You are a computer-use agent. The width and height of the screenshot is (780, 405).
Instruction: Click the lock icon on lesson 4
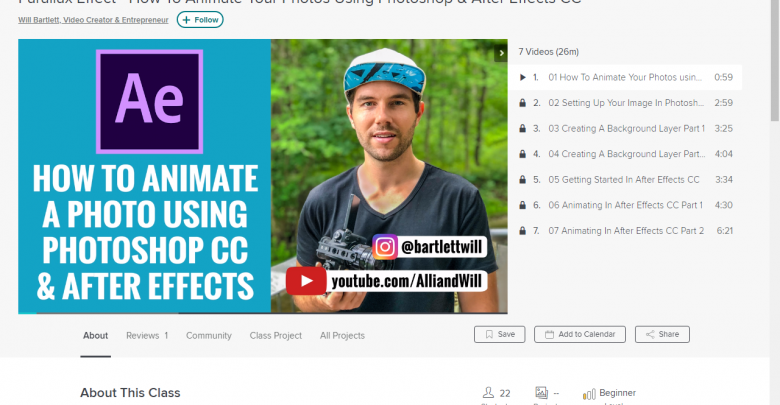click(x=522, y=154)
